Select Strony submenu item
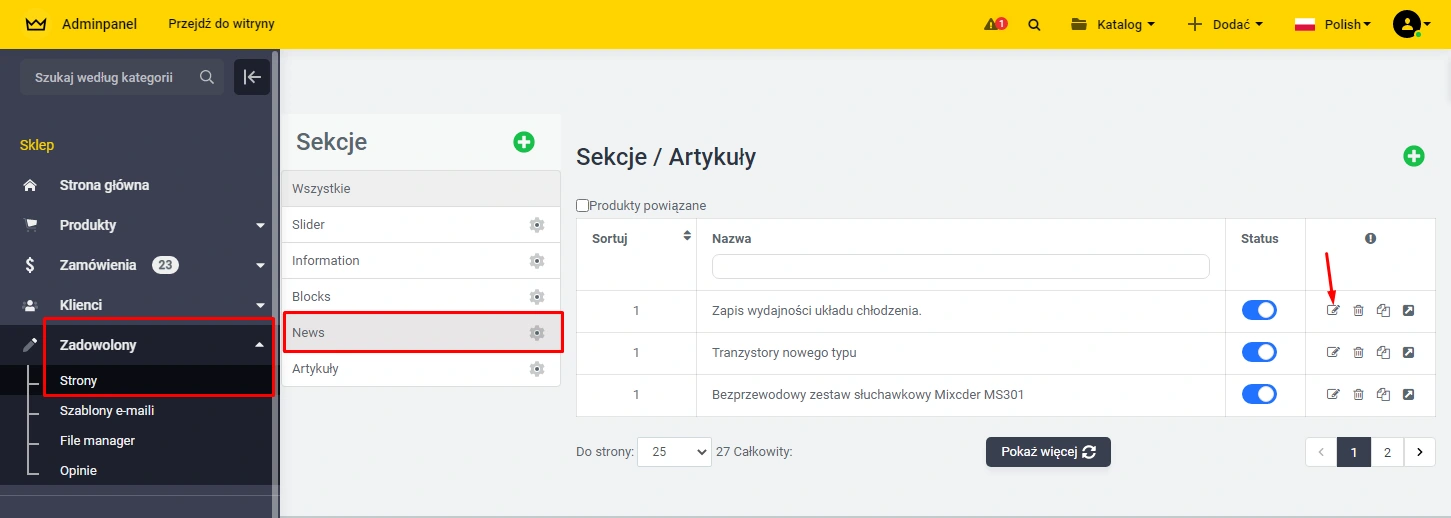This screenshot has height=518, width=1451. (x=78, y=380)
